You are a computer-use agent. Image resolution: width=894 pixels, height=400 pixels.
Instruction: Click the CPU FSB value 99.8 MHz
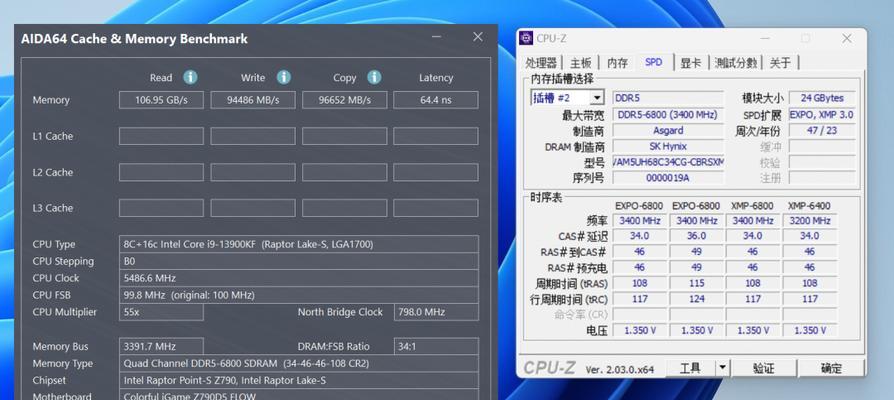pyautogui.click(x=299, y=295)
